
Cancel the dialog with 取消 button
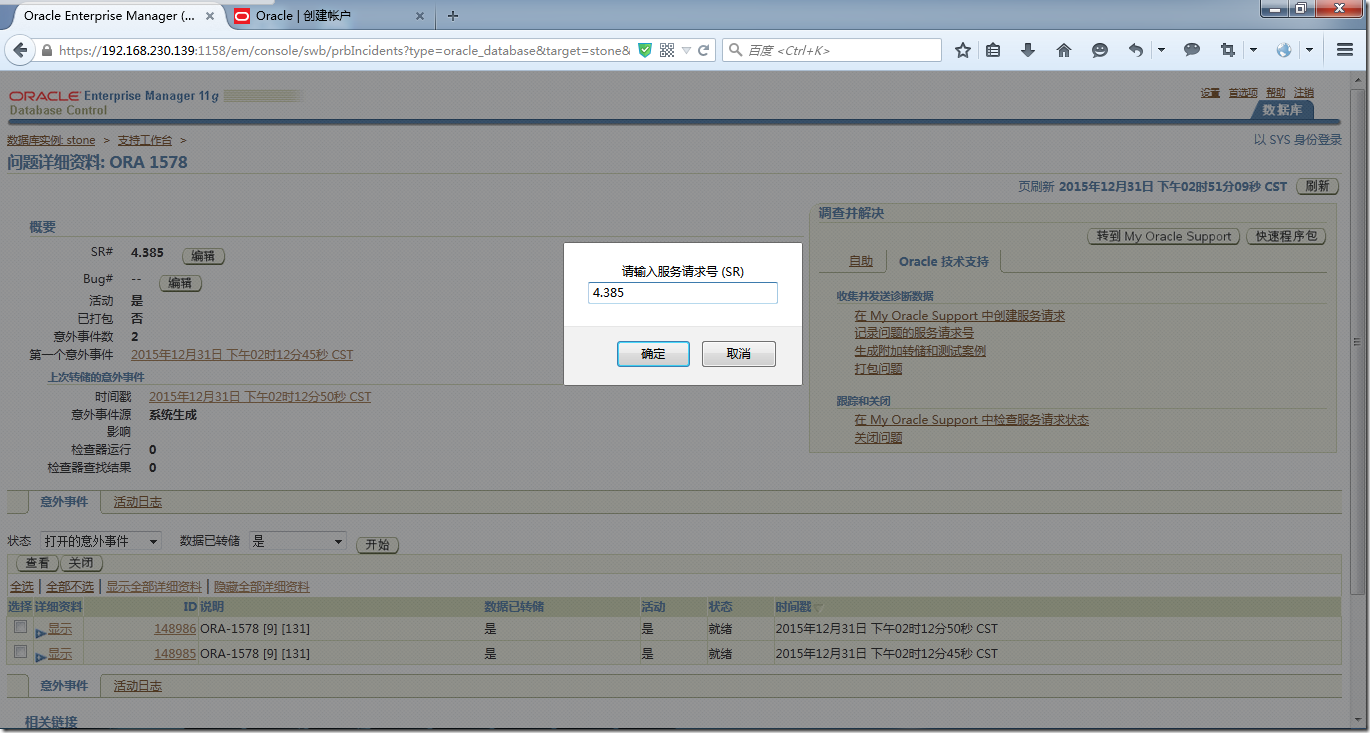[x=739, y=354]
